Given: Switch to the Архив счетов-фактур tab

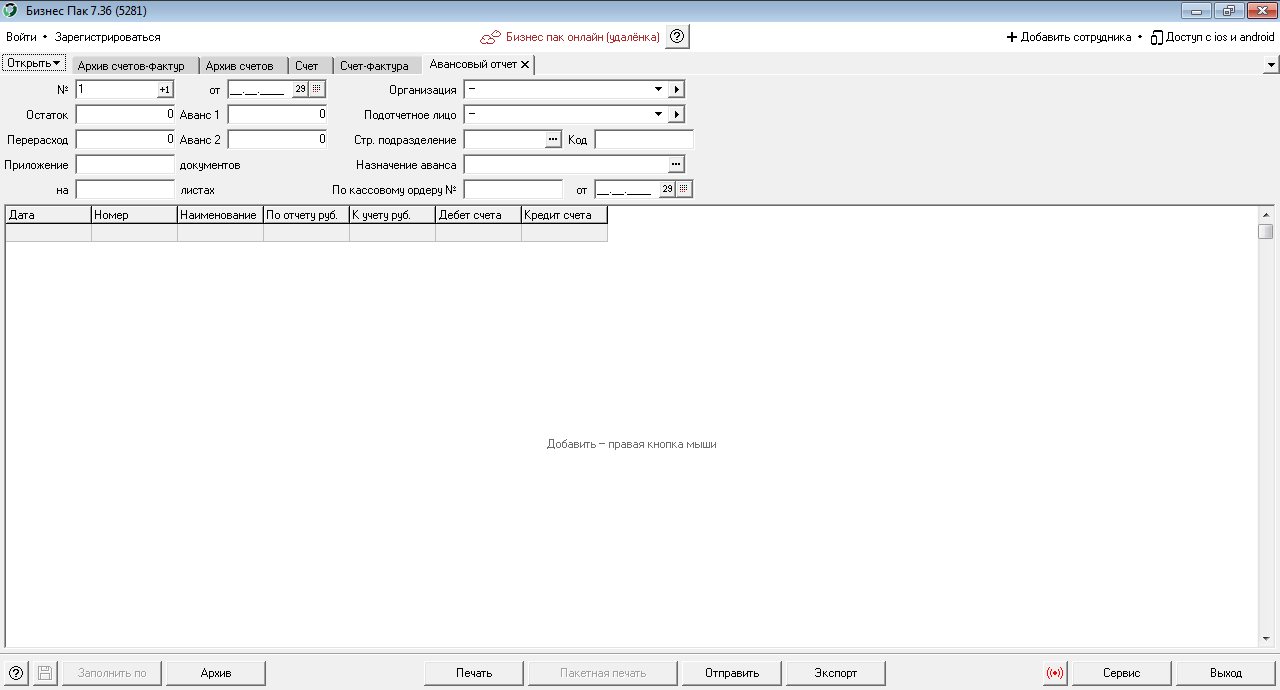Looking at the screenshot, I should pyautogui.click(x=131, y=66).
